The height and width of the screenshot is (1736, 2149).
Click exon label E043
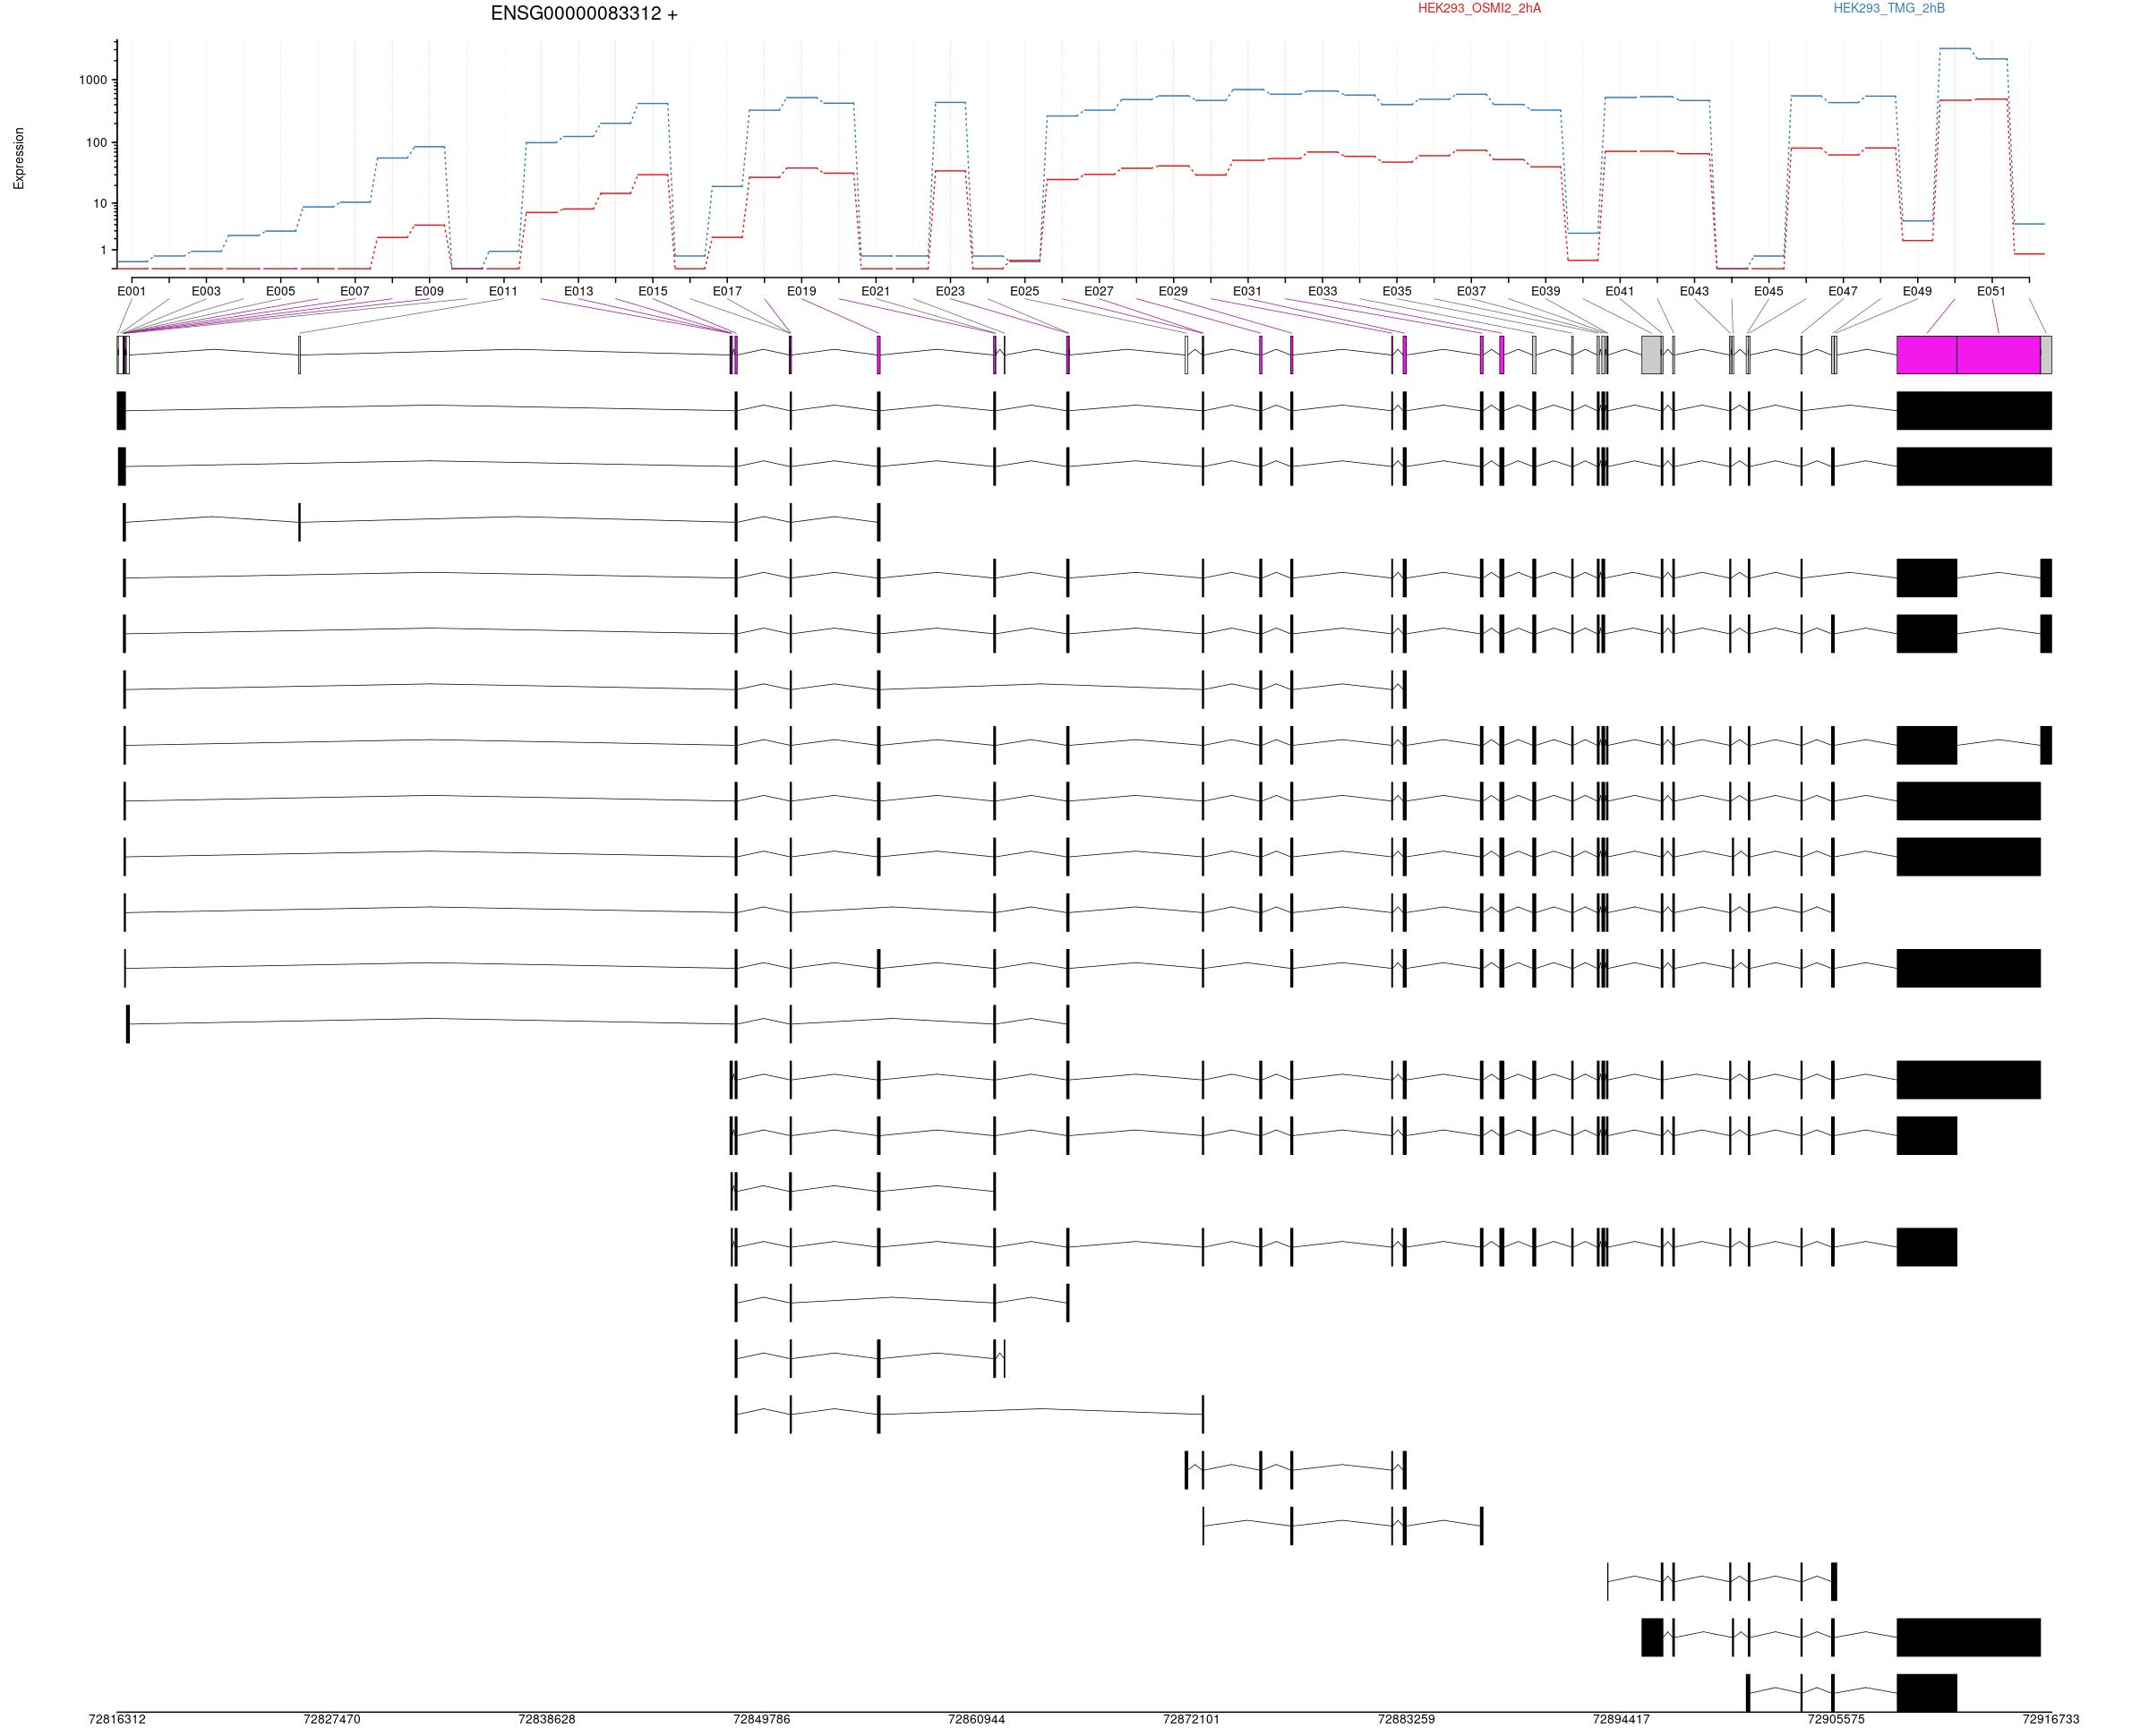pyautogui.click(x=1694, y=292)
